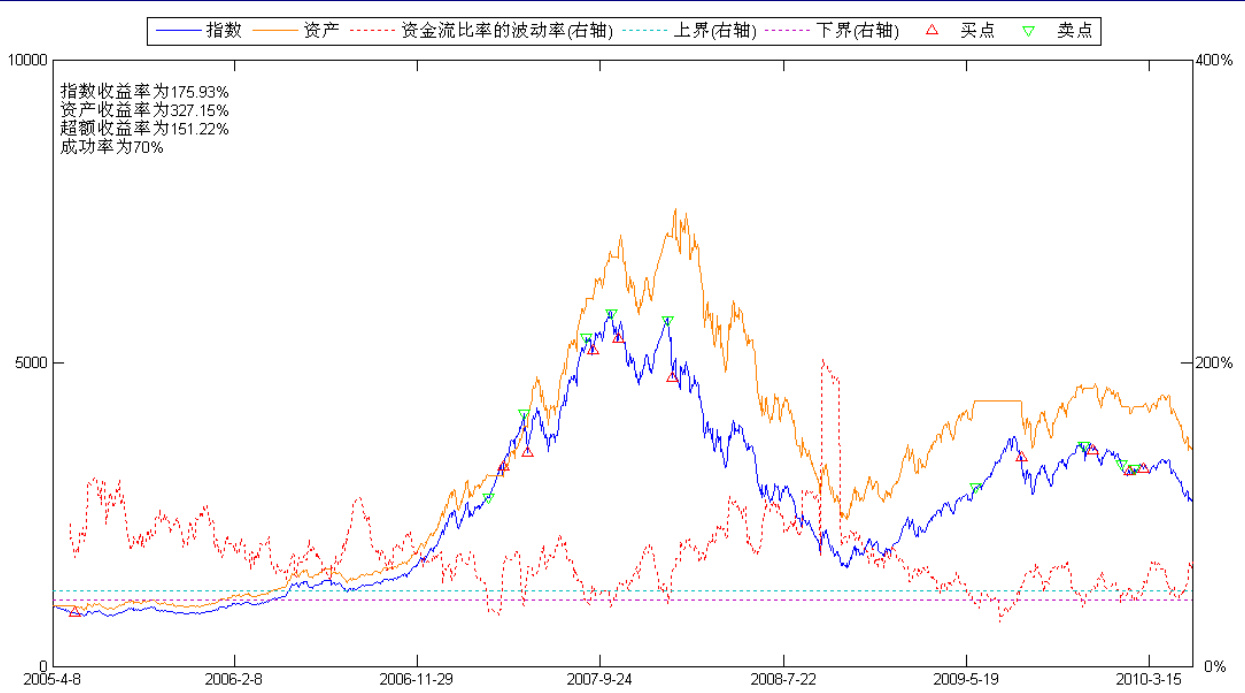The width and height of the screenshot is (1245, 693).
Task: Click the blue line sample beside 指数
Action: [x=178, y=31]
